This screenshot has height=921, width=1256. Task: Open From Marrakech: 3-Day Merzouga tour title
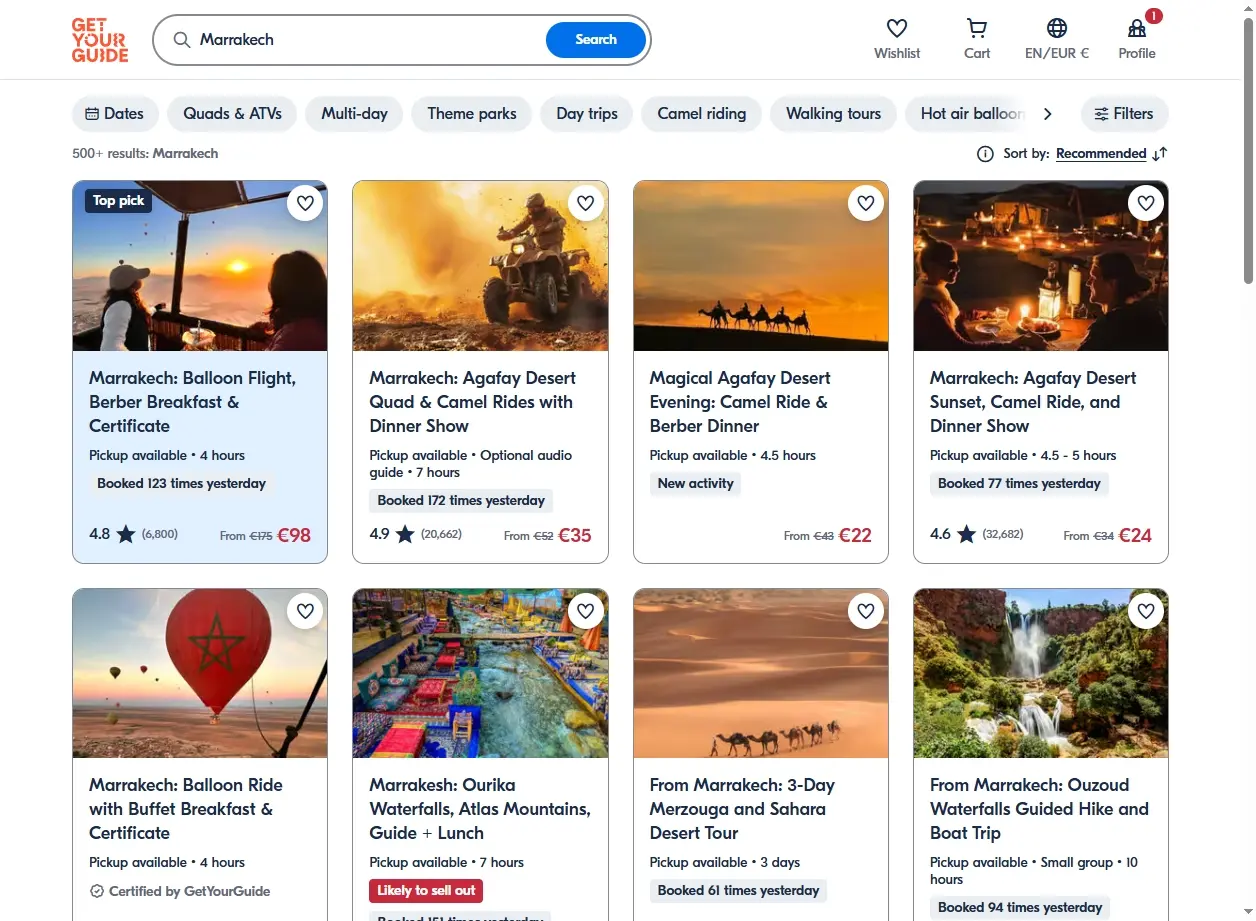[742, 809]
